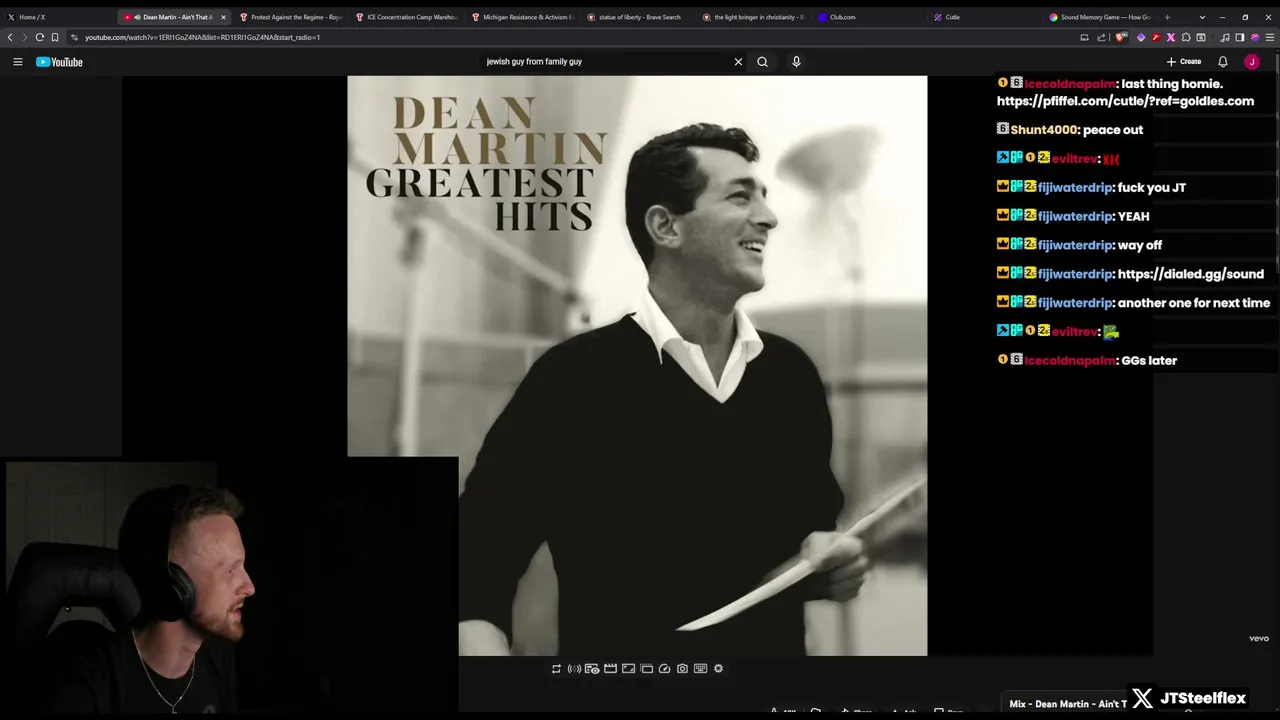Expand the tab search dropdown arrow

point(1202,17)
